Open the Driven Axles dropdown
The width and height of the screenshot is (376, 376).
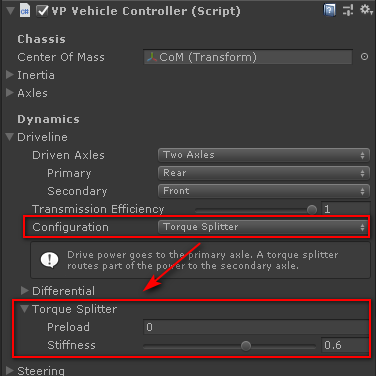(264, 155)
